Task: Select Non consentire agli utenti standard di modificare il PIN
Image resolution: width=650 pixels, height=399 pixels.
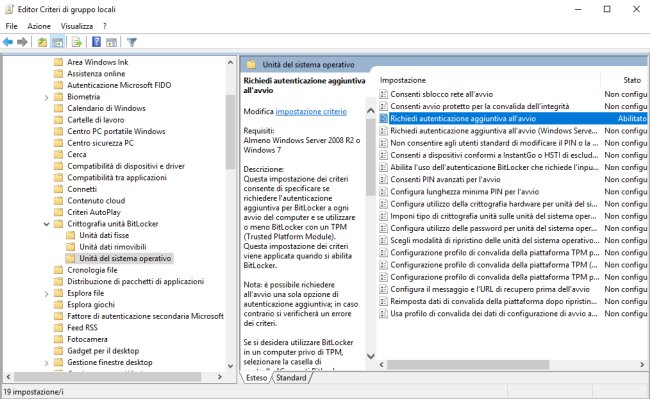Action: point(513,143)
